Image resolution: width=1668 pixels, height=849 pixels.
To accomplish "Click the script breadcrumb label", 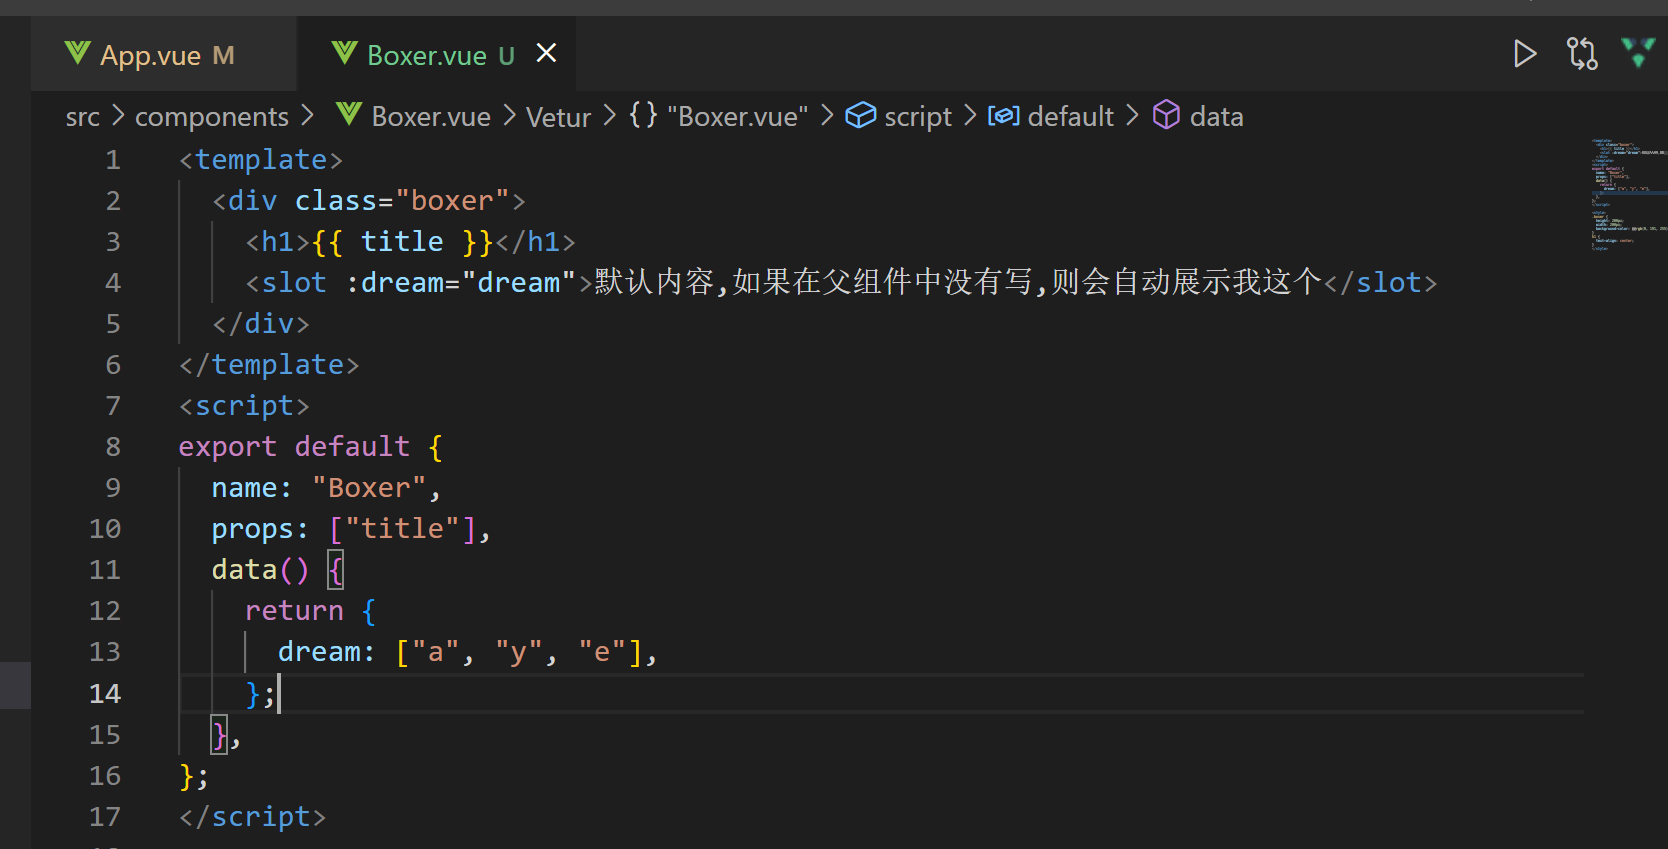I will 917,117.
